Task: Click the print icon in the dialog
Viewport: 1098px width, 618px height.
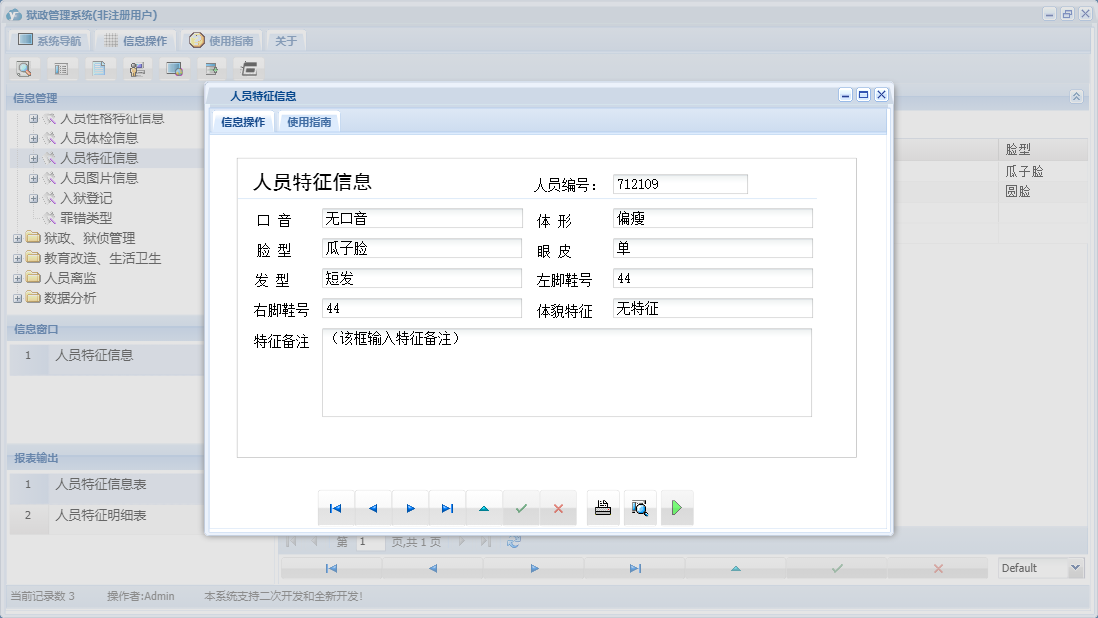Action: (x=602, y=507)
